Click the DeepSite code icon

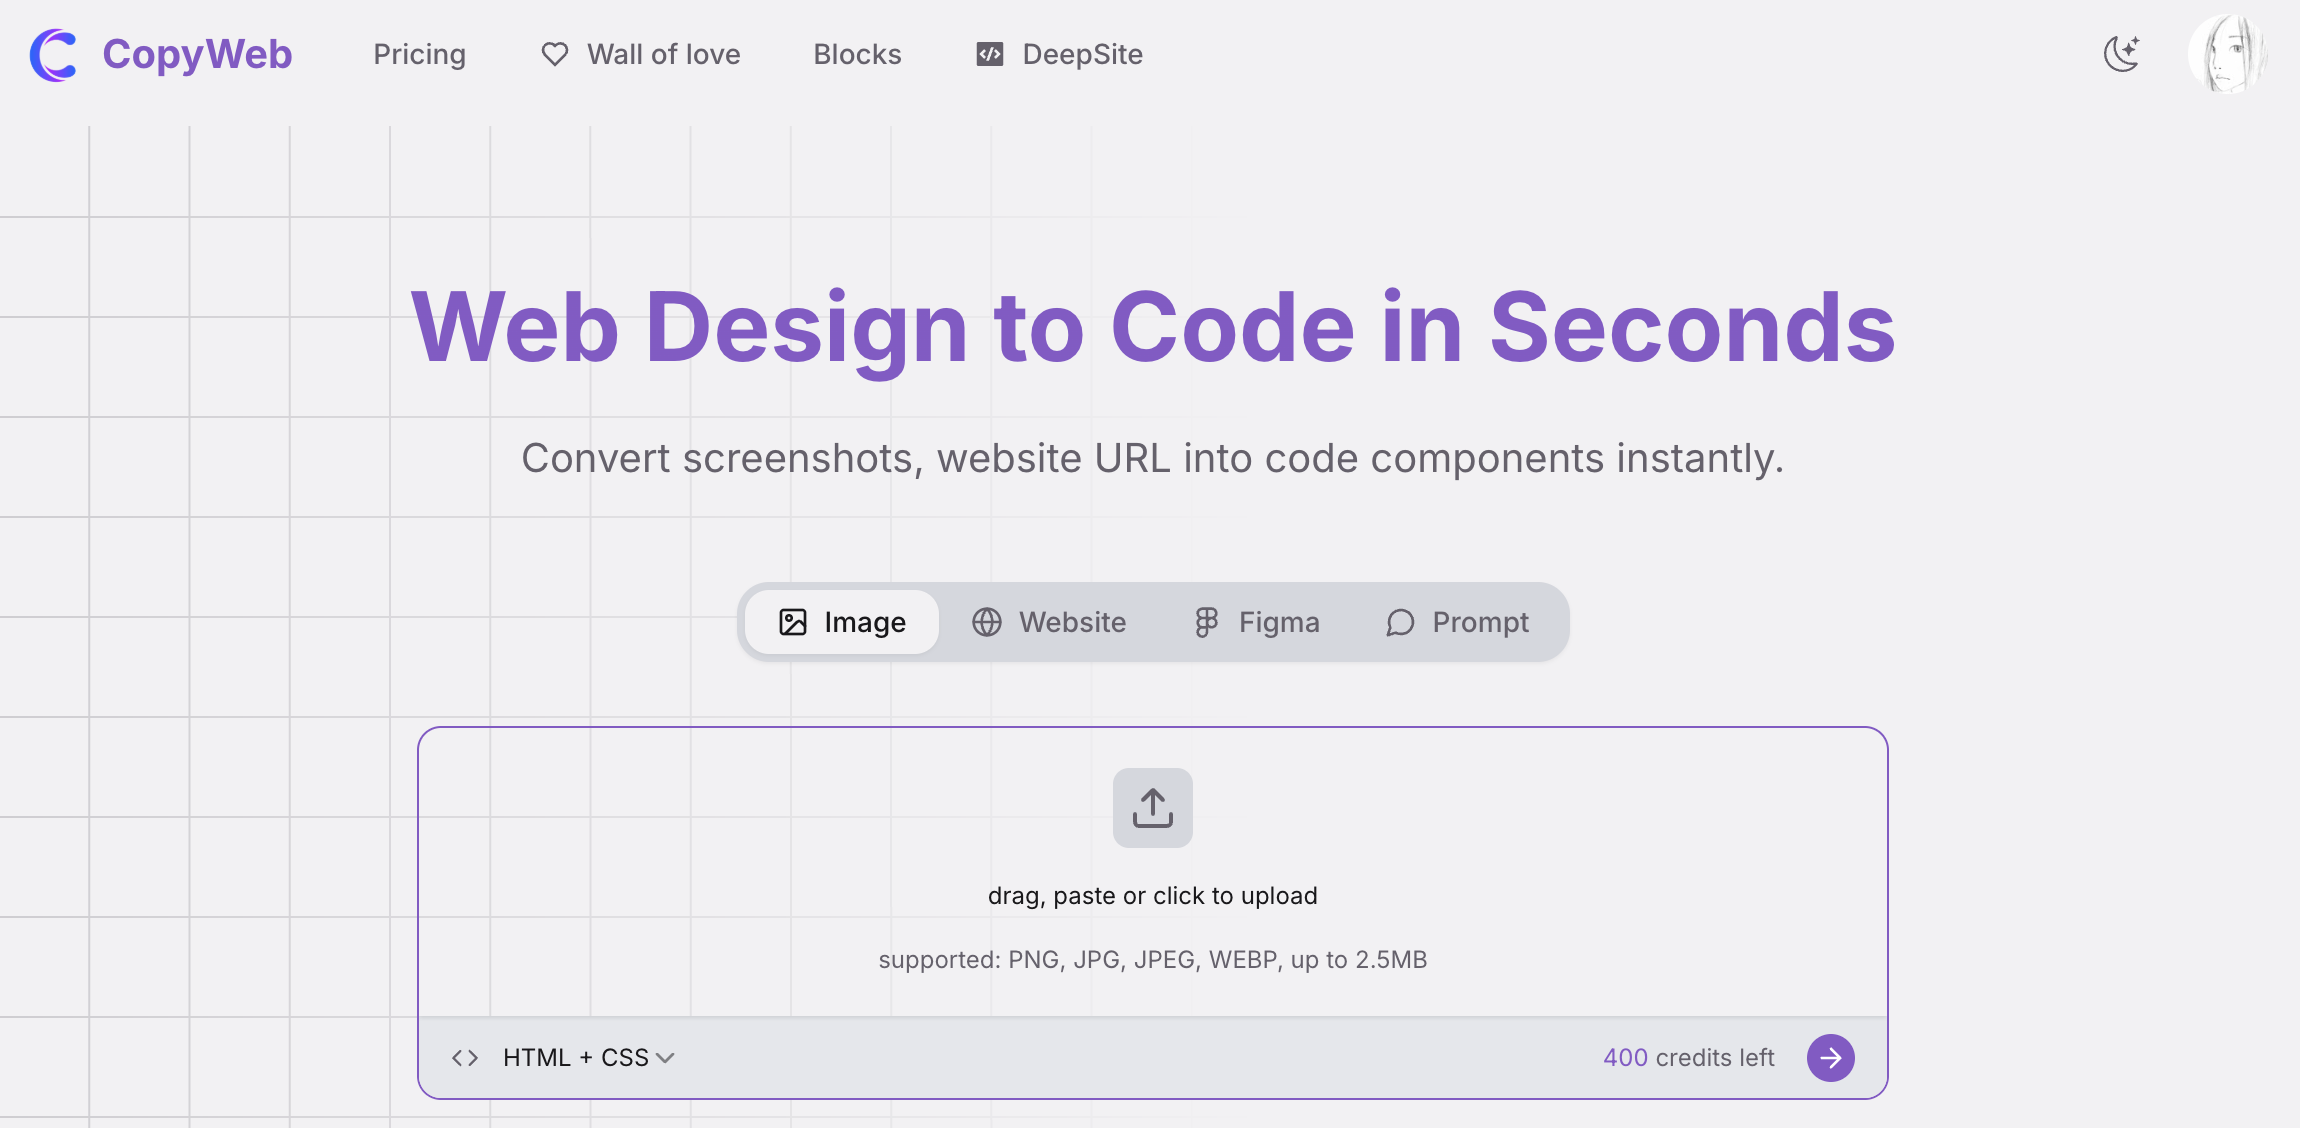pos(989,54)
